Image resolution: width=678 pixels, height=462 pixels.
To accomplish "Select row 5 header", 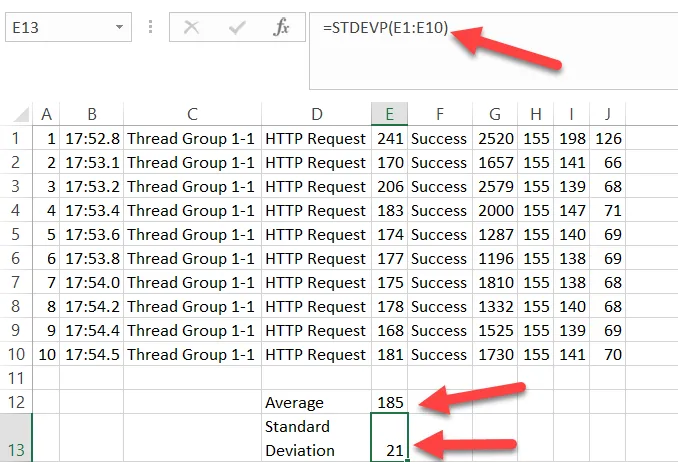I will coord(16,234).
